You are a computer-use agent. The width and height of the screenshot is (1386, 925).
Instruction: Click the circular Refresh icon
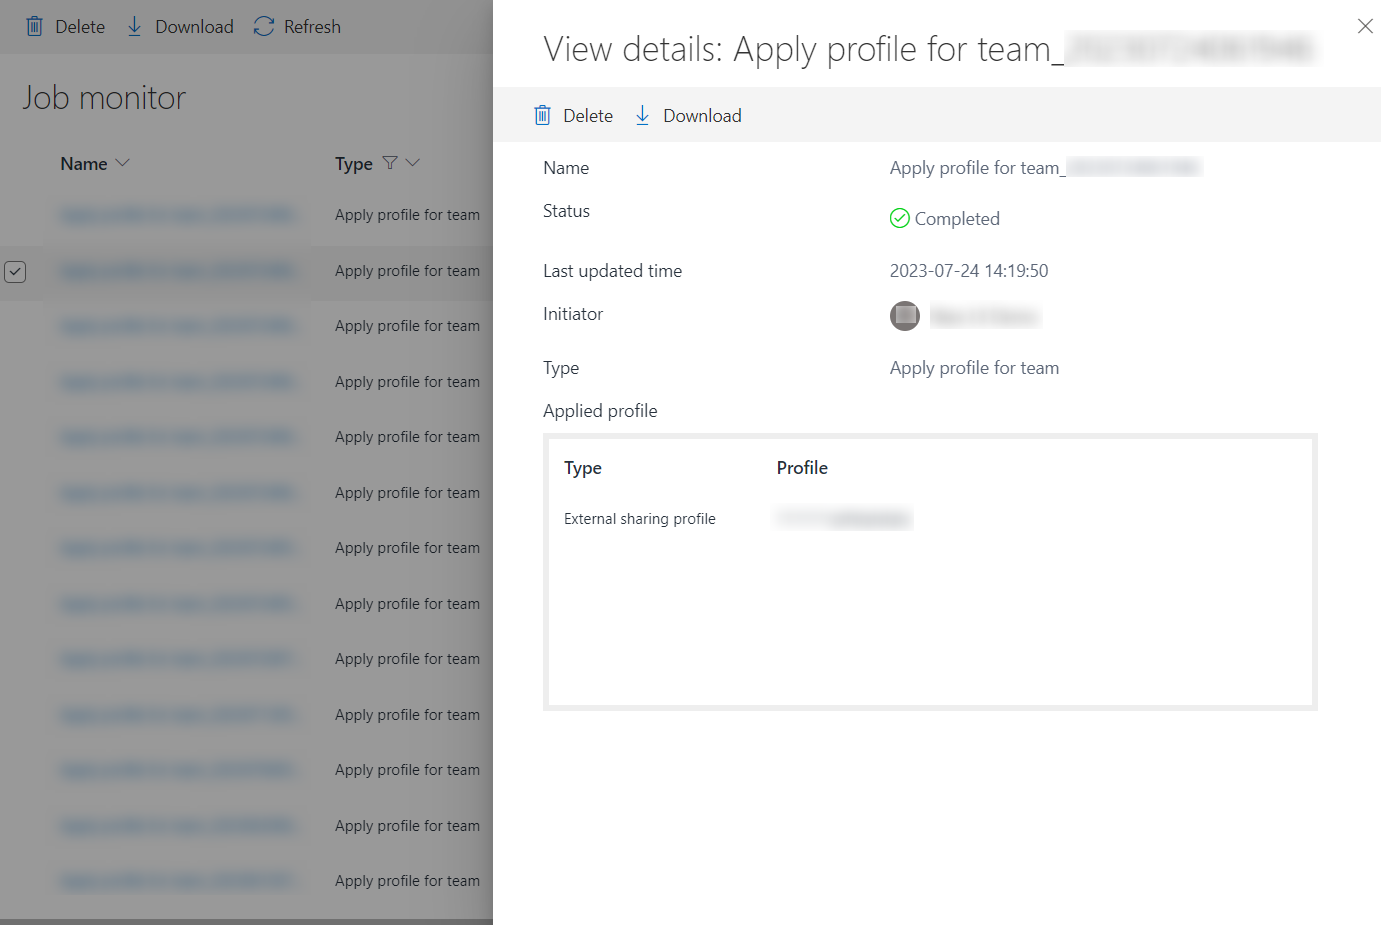(x=263, y=26)
